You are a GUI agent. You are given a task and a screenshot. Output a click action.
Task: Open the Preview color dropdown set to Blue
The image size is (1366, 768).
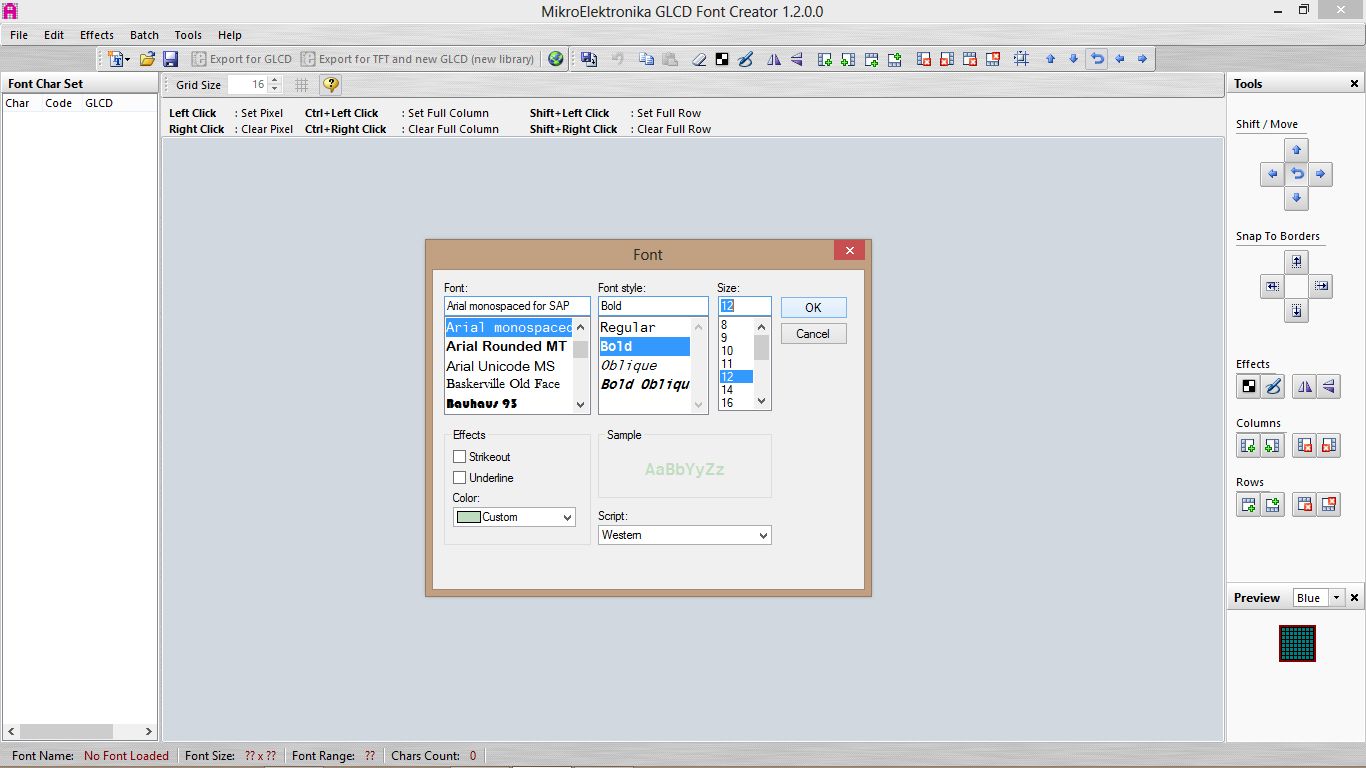(1318, 598)
